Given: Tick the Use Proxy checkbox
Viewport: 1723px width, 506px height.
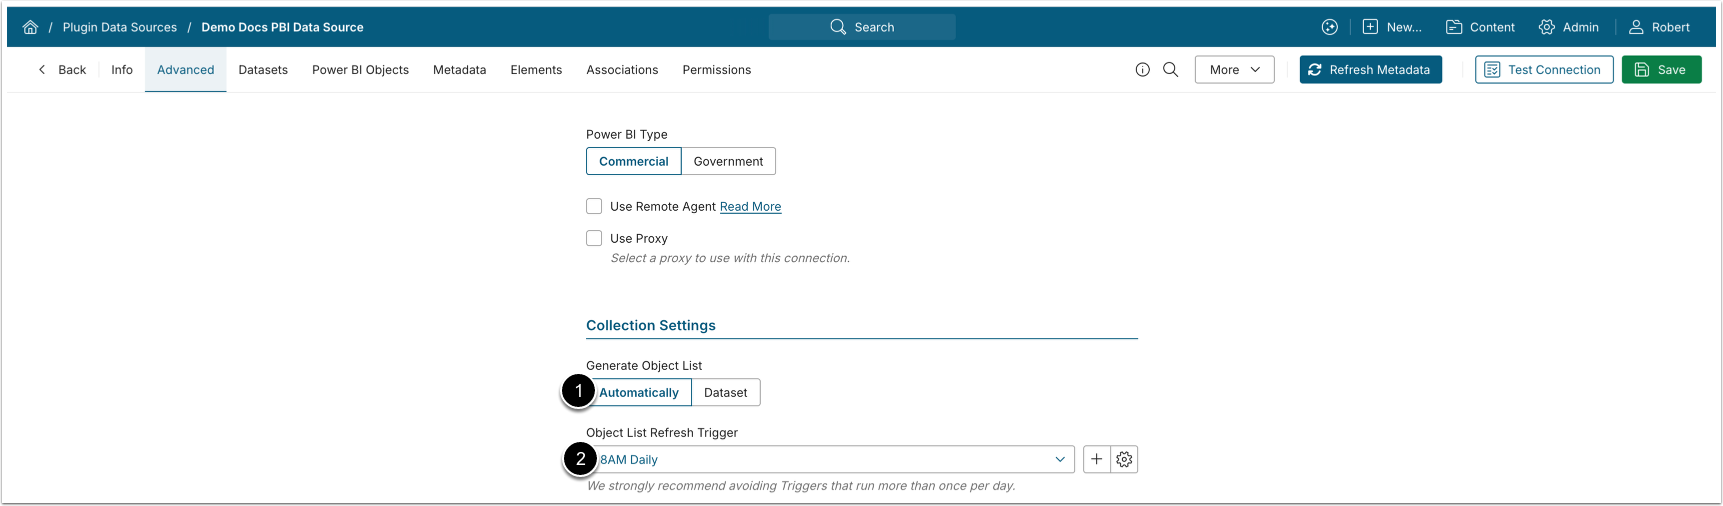Looking at the screenshot, I should click(594, 238).
